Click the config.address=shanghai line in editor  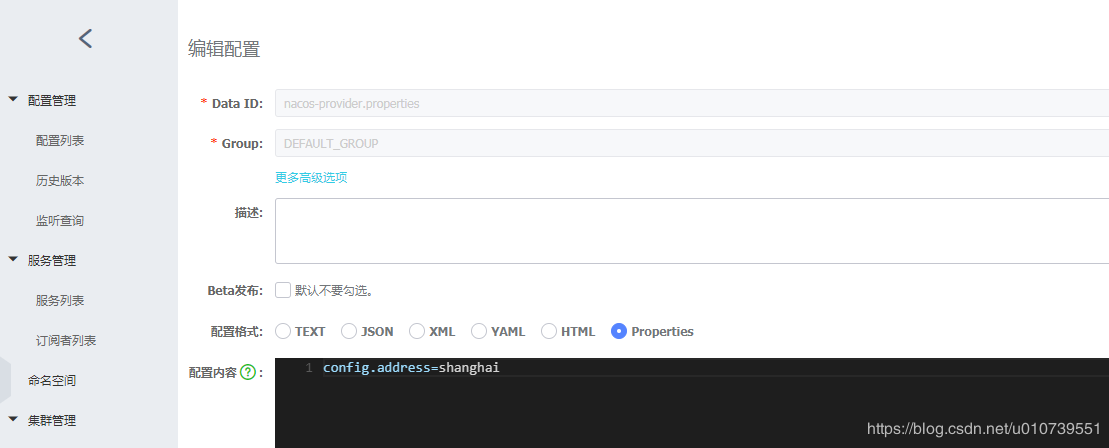(411, 367)
